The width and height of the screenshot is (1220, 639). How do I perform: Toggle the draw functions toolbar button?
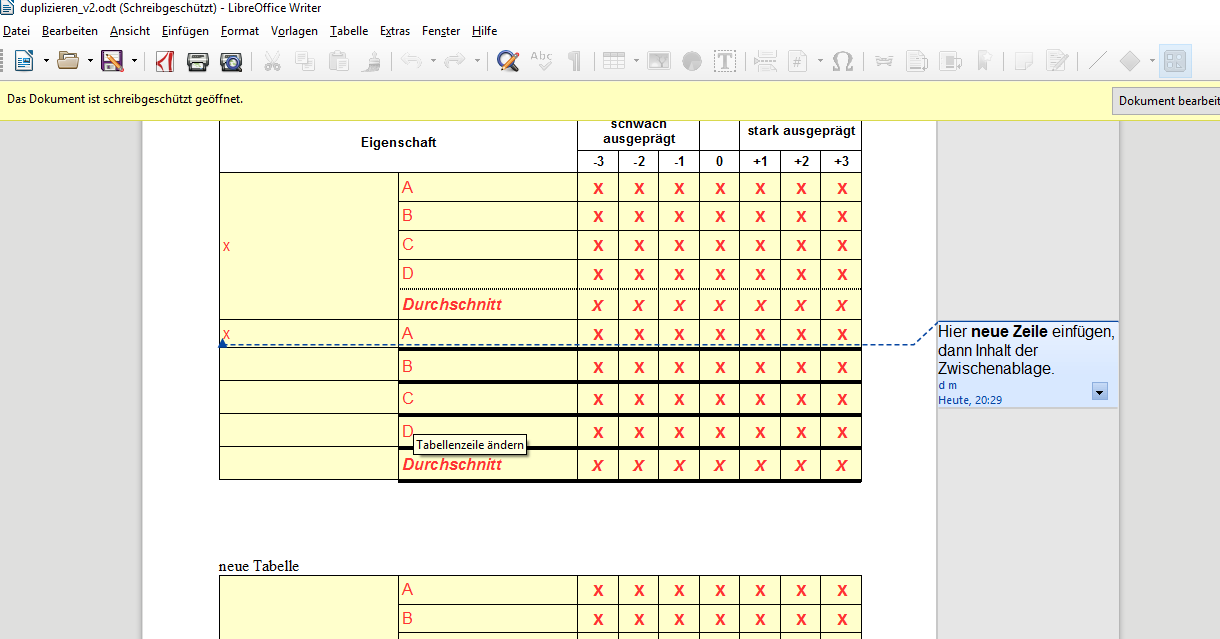(1175, 61)
